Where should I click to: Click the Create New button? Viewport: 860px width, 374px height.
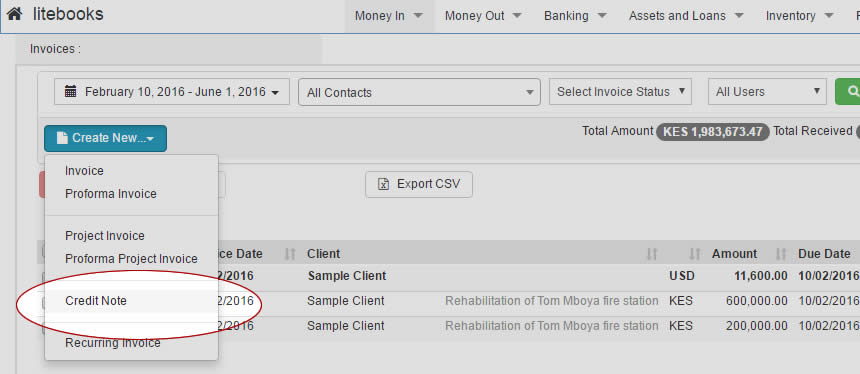(105, 138)
